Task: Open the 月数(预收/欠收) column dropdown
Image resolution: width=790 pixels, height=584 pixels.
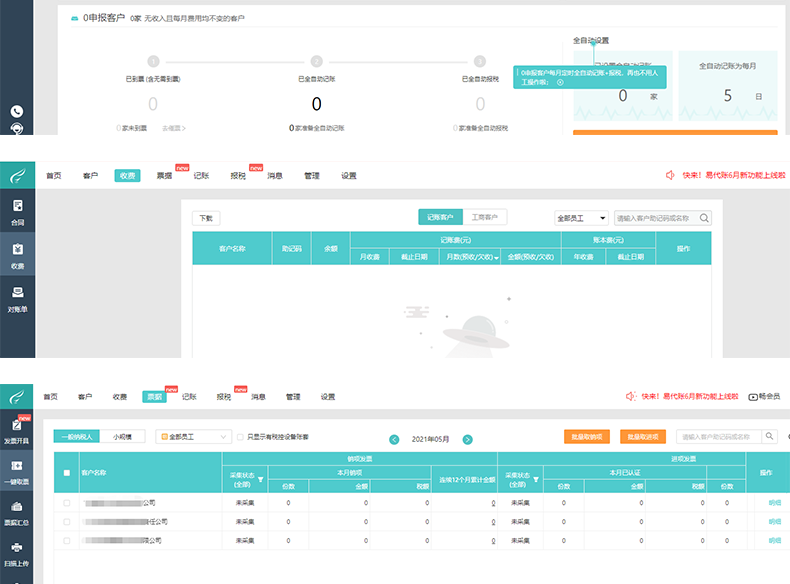Action: (x=497, y=258)
